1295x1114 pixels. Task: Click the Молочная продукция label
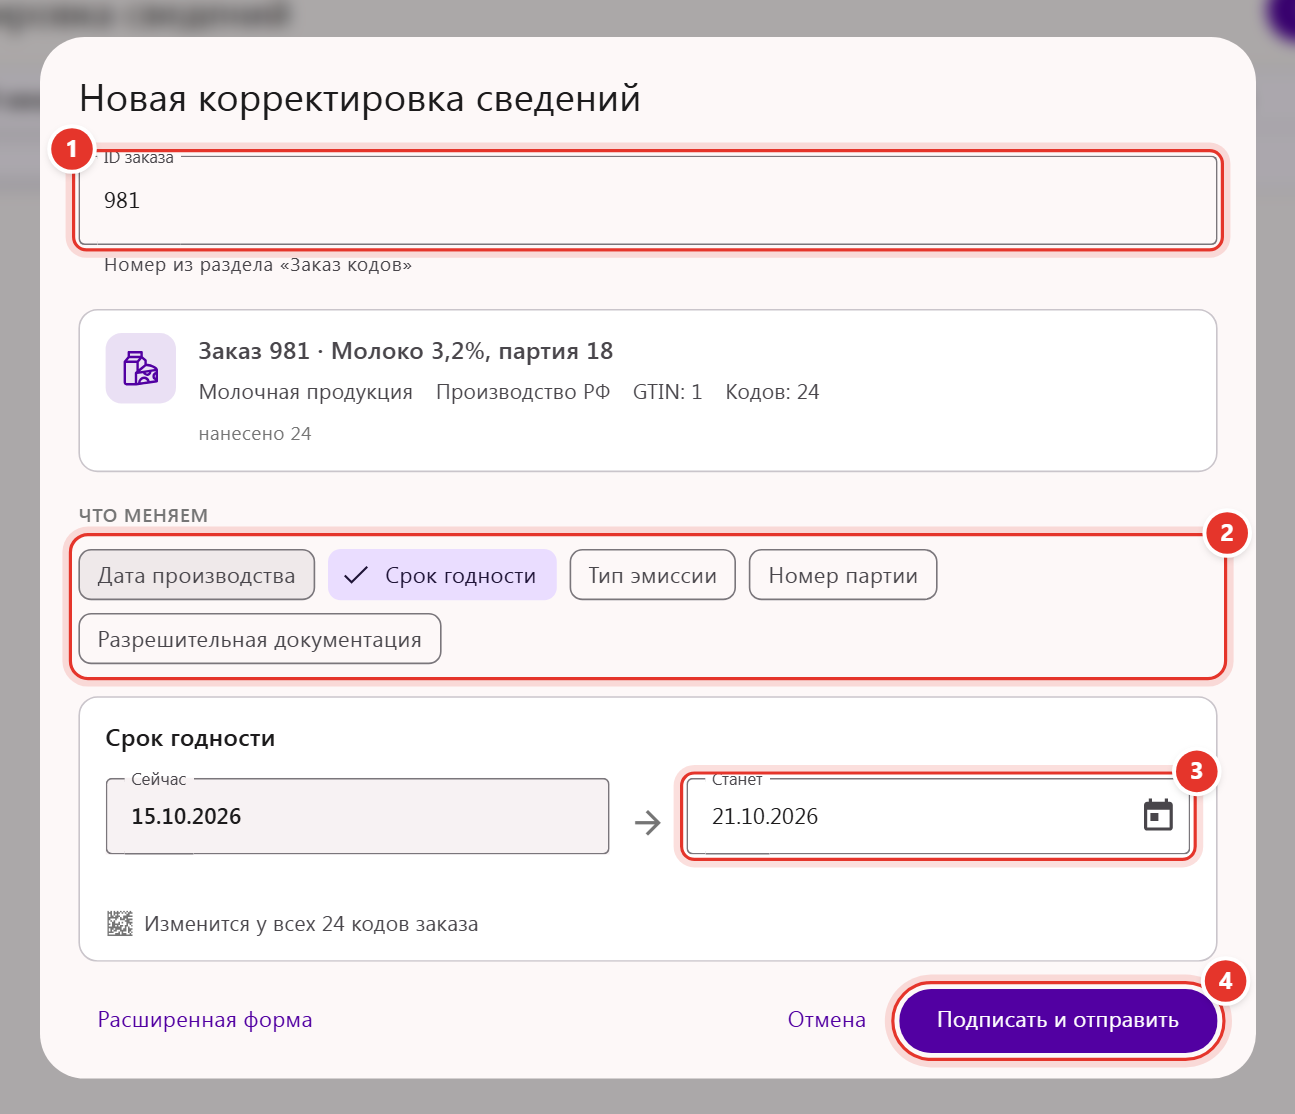pyautogui.click(x=306, y=392)
